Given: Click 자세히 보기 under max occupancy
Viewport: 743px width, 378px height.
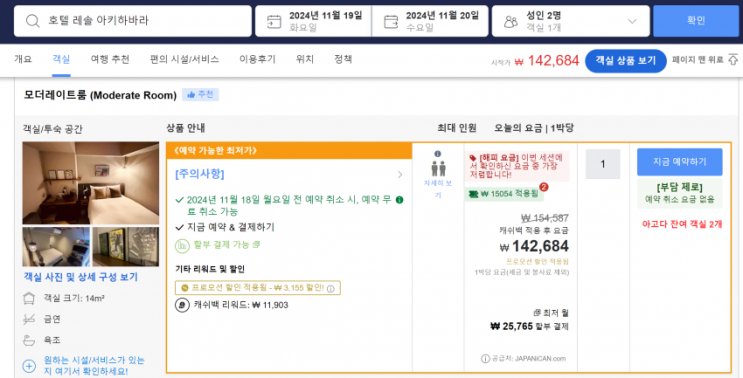Looking at the screenshot, I should pos(438,189).
